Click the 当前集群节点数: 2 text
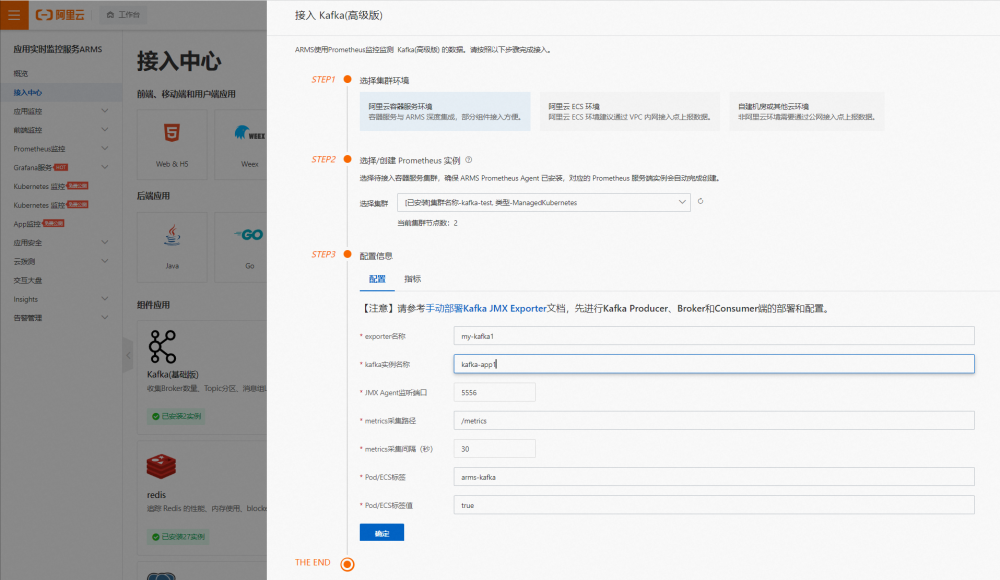Screen dimensions: 1000x580 click(427, 223)
